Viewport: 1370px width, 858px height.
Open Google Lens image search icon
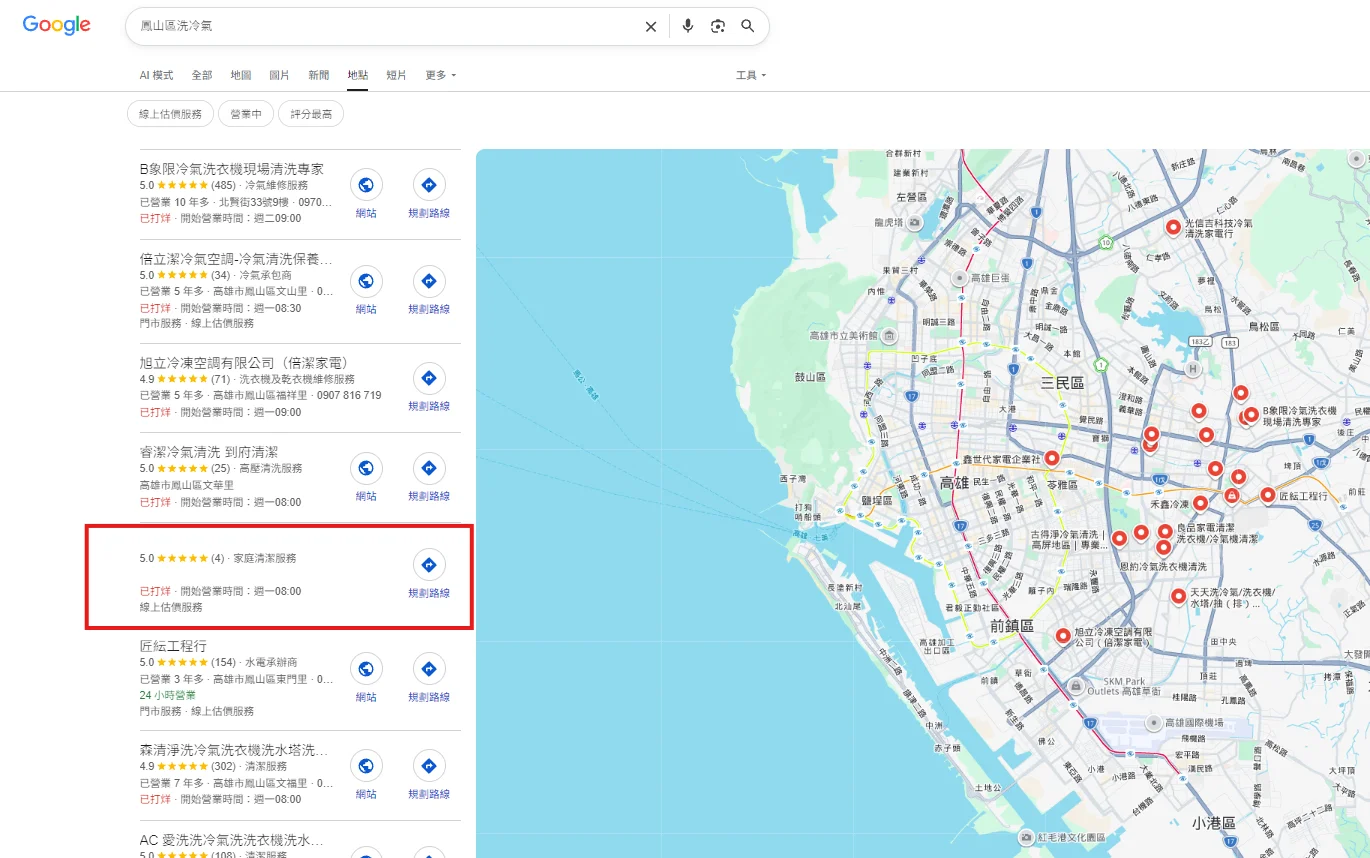coord(718,26)
